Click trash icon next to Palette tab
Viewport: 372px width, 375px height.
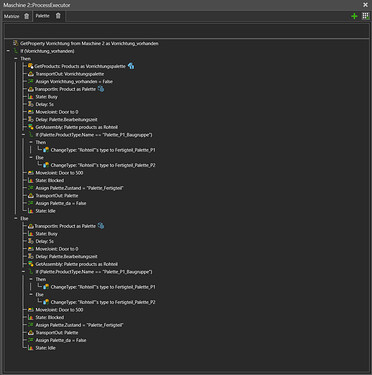(58, 16)
